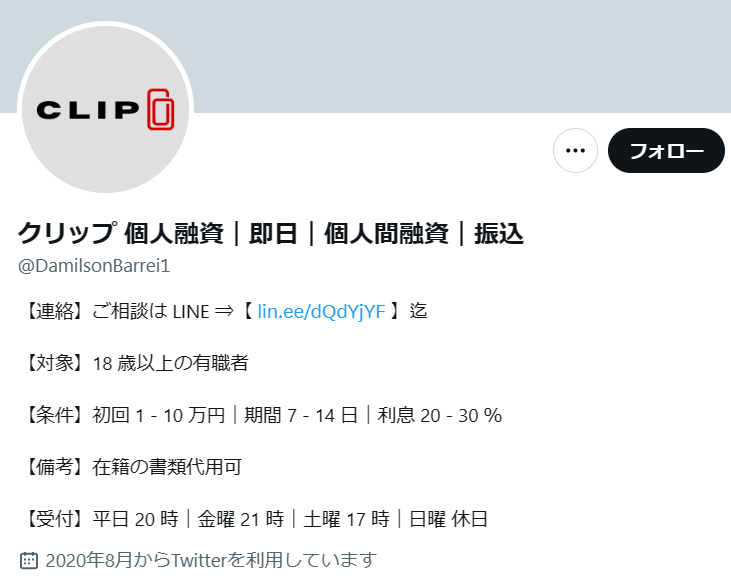
Task: Click the フォロー follow button
Action: pyautogui.click(x=666, y=151)
